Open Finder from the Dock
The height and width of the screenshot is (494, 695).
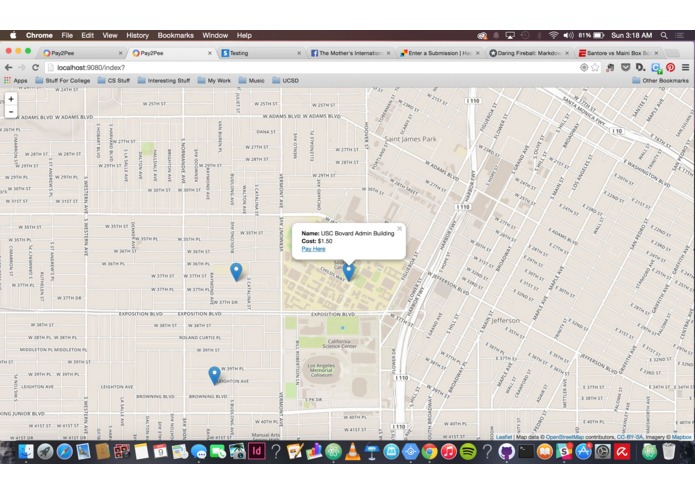(x=26, y=452)
